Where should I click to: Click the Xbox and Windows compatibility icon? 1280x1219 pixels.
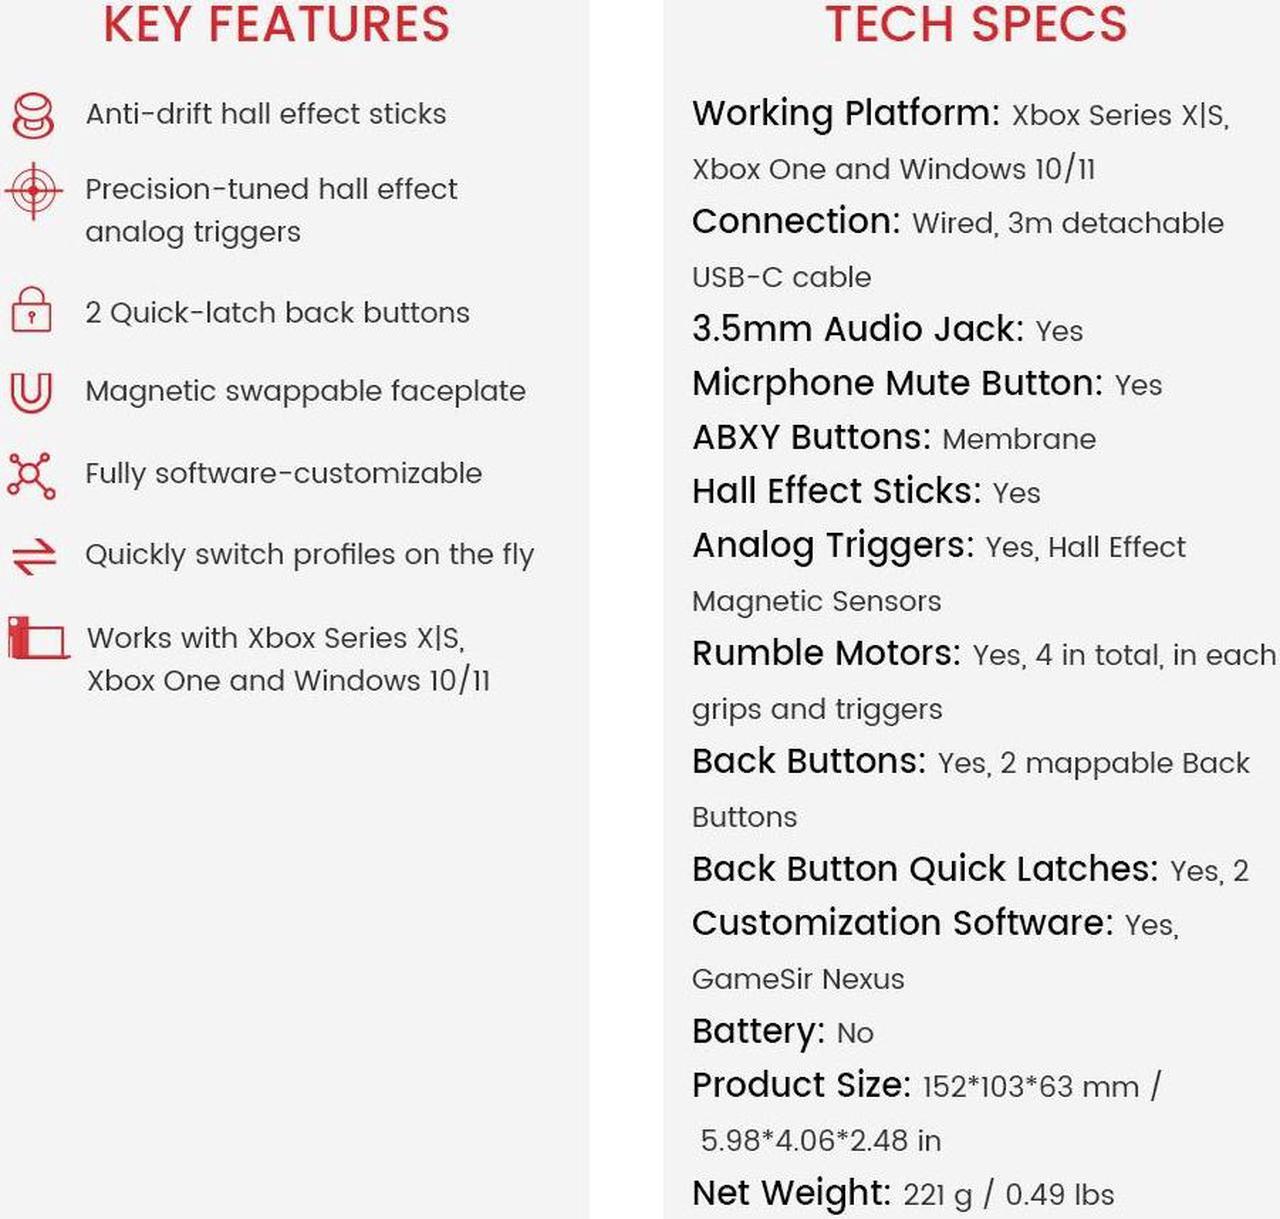click(x=38, y=638)
